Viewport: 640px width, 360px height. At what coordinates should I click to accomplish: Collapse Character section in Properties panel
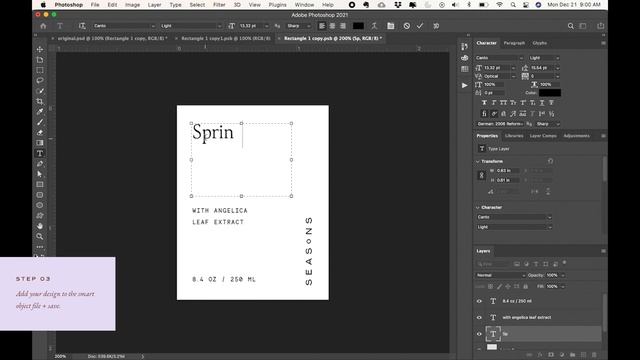pos(478,207)
